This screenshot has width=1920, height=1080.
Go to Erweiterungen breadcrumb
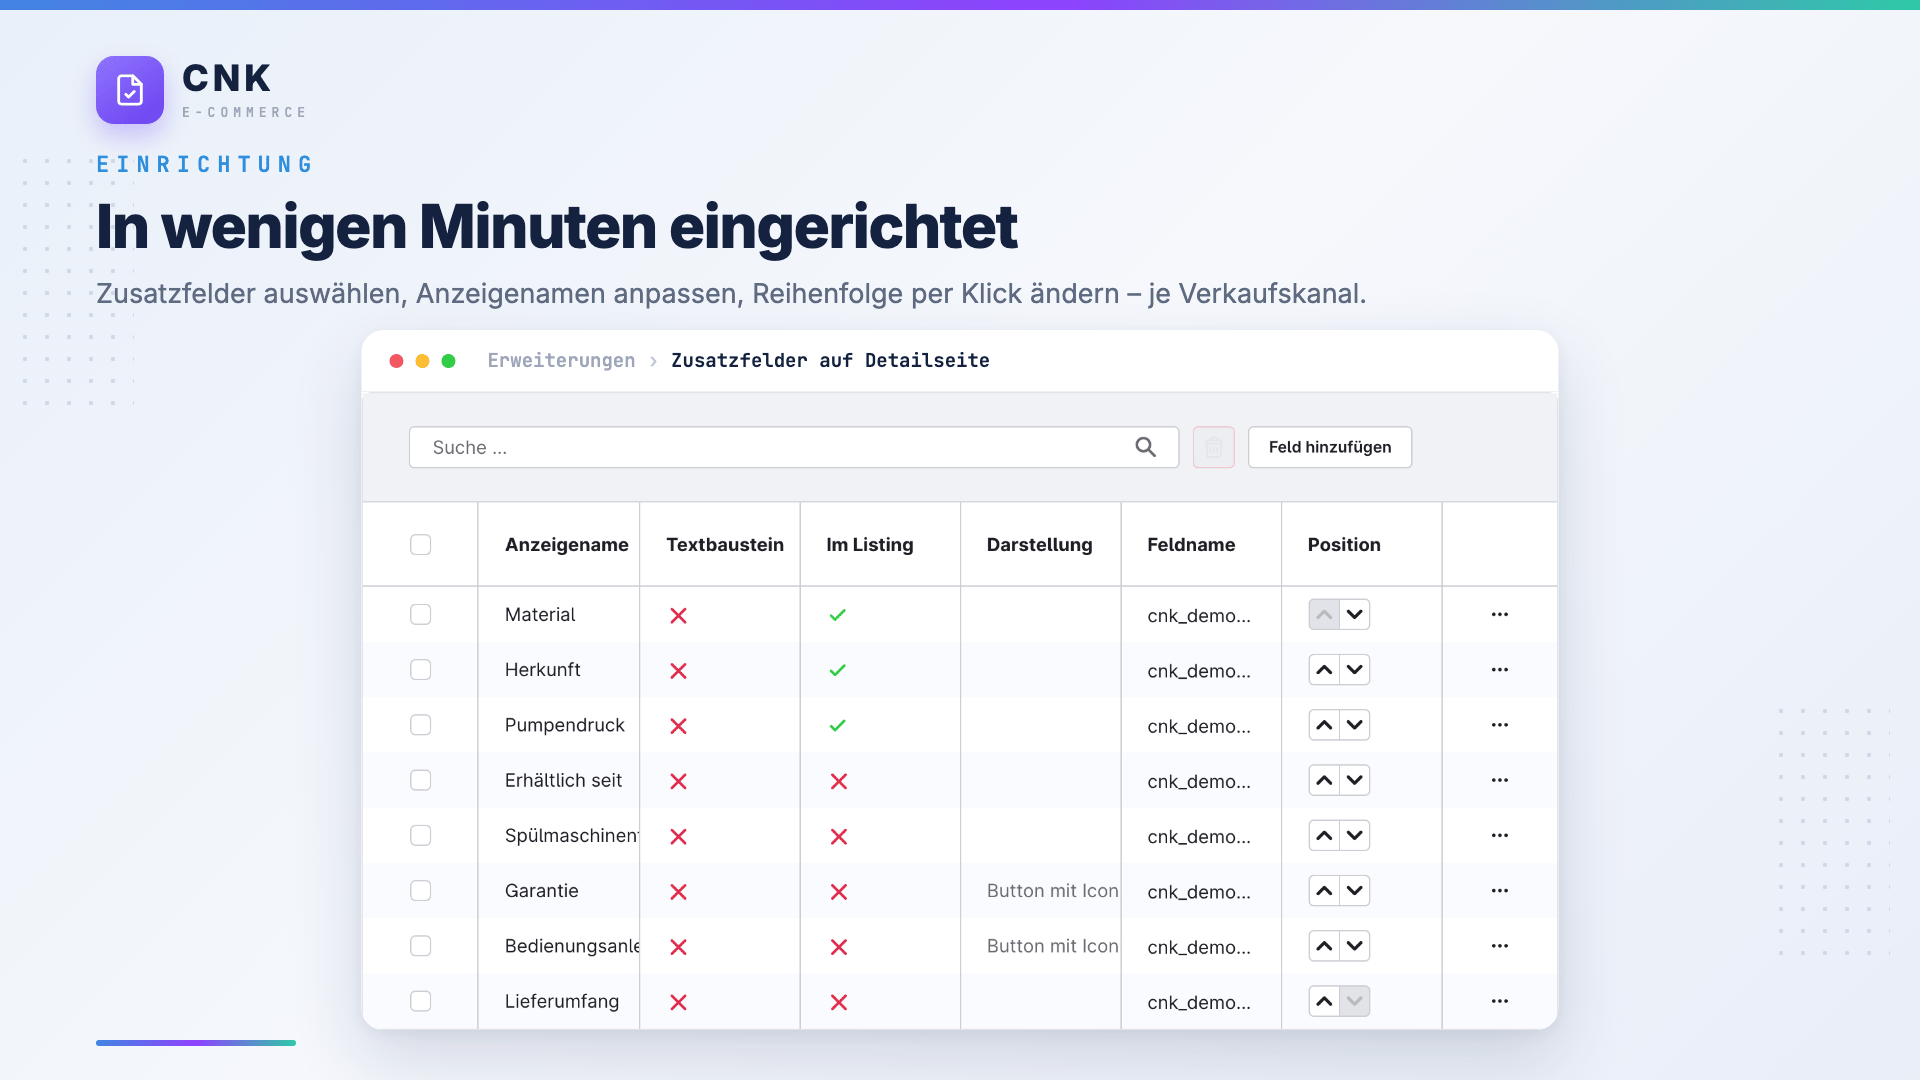561,360
